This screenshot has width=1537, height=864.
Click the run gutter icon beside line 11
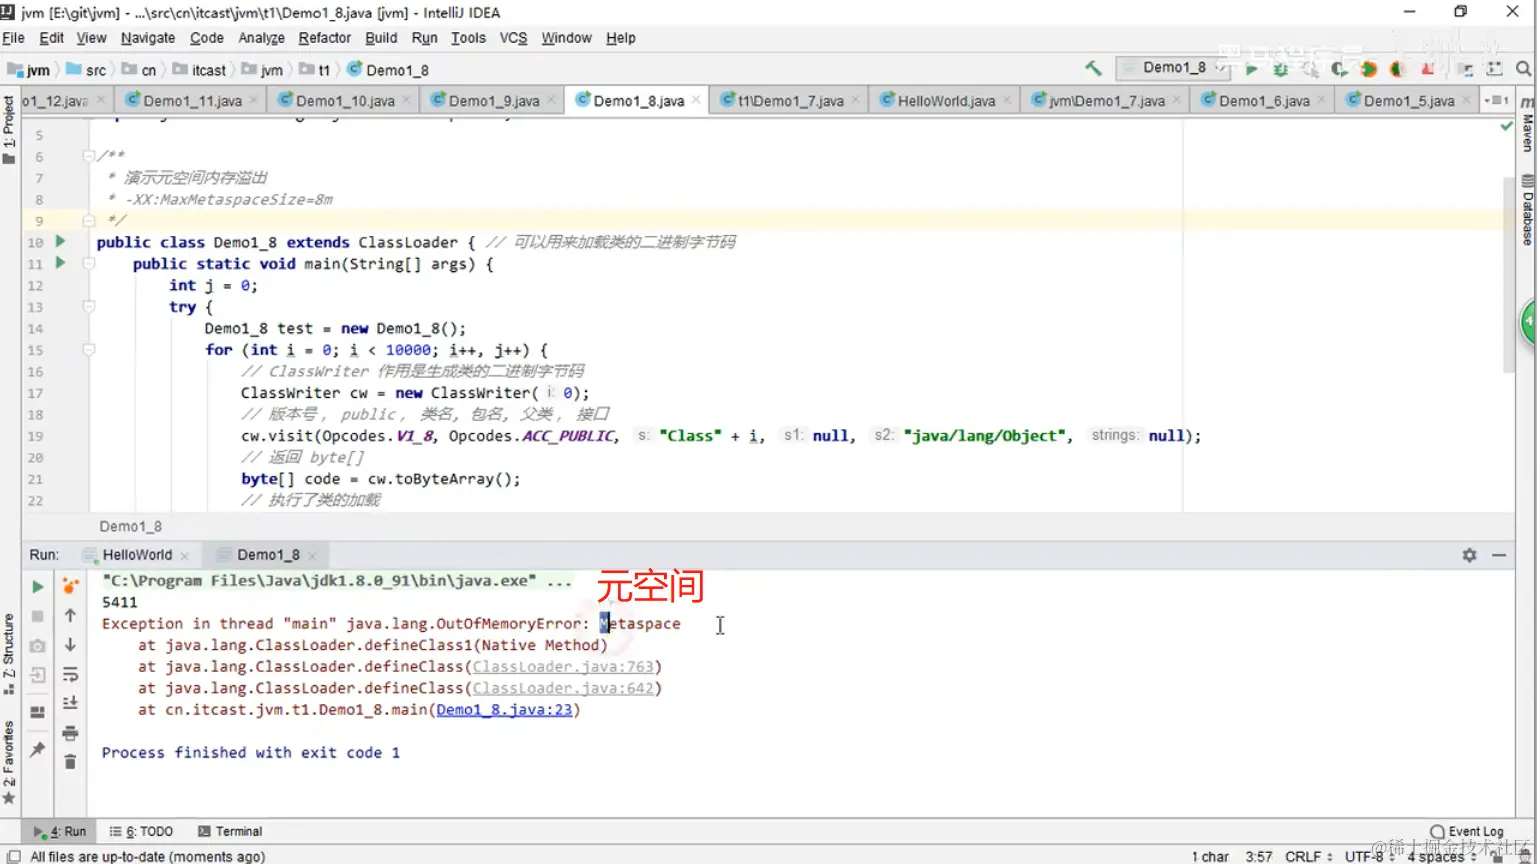60,263
